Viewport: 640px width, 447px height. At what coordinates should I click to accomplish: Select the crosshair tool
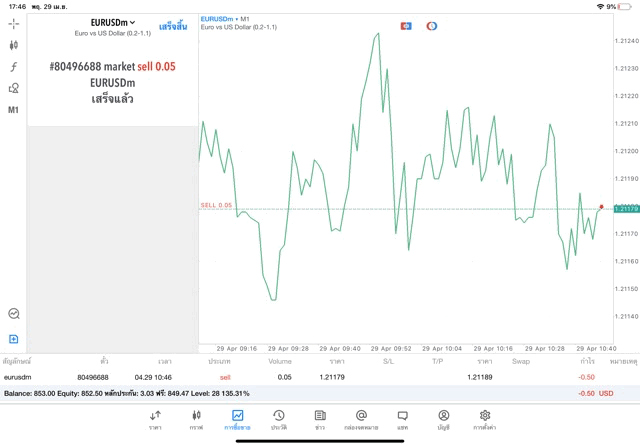13,24
